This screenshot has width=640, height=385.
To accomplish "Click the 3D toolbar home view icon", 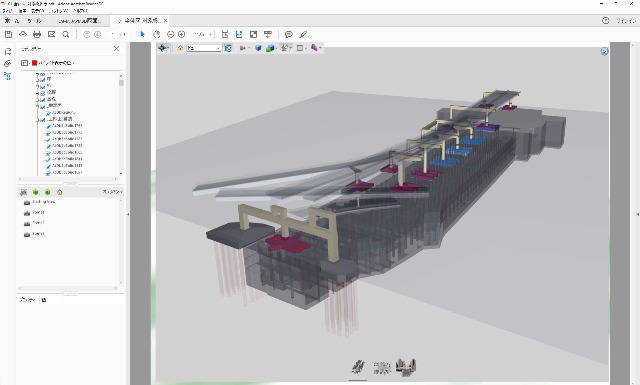I will pos(180,48).
